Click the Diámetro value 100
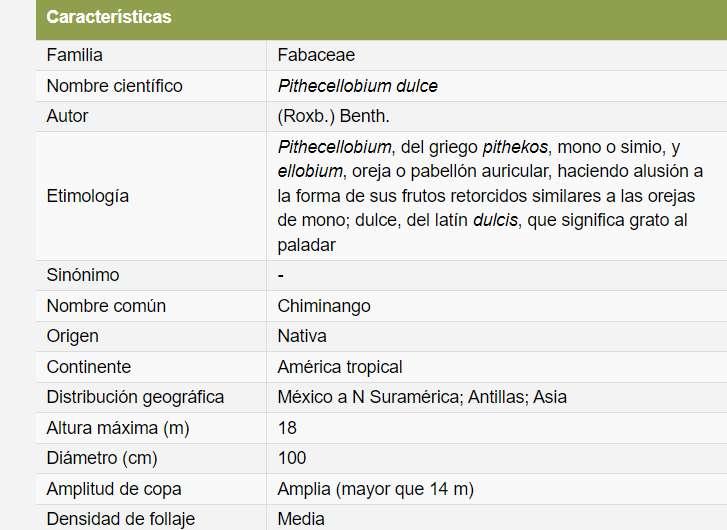 click(292, 458)
